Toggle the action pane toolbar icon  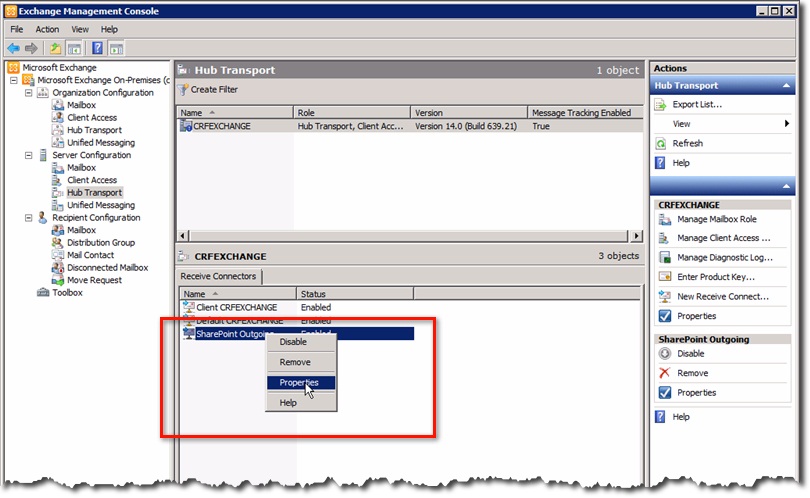[x=116, y=49]
